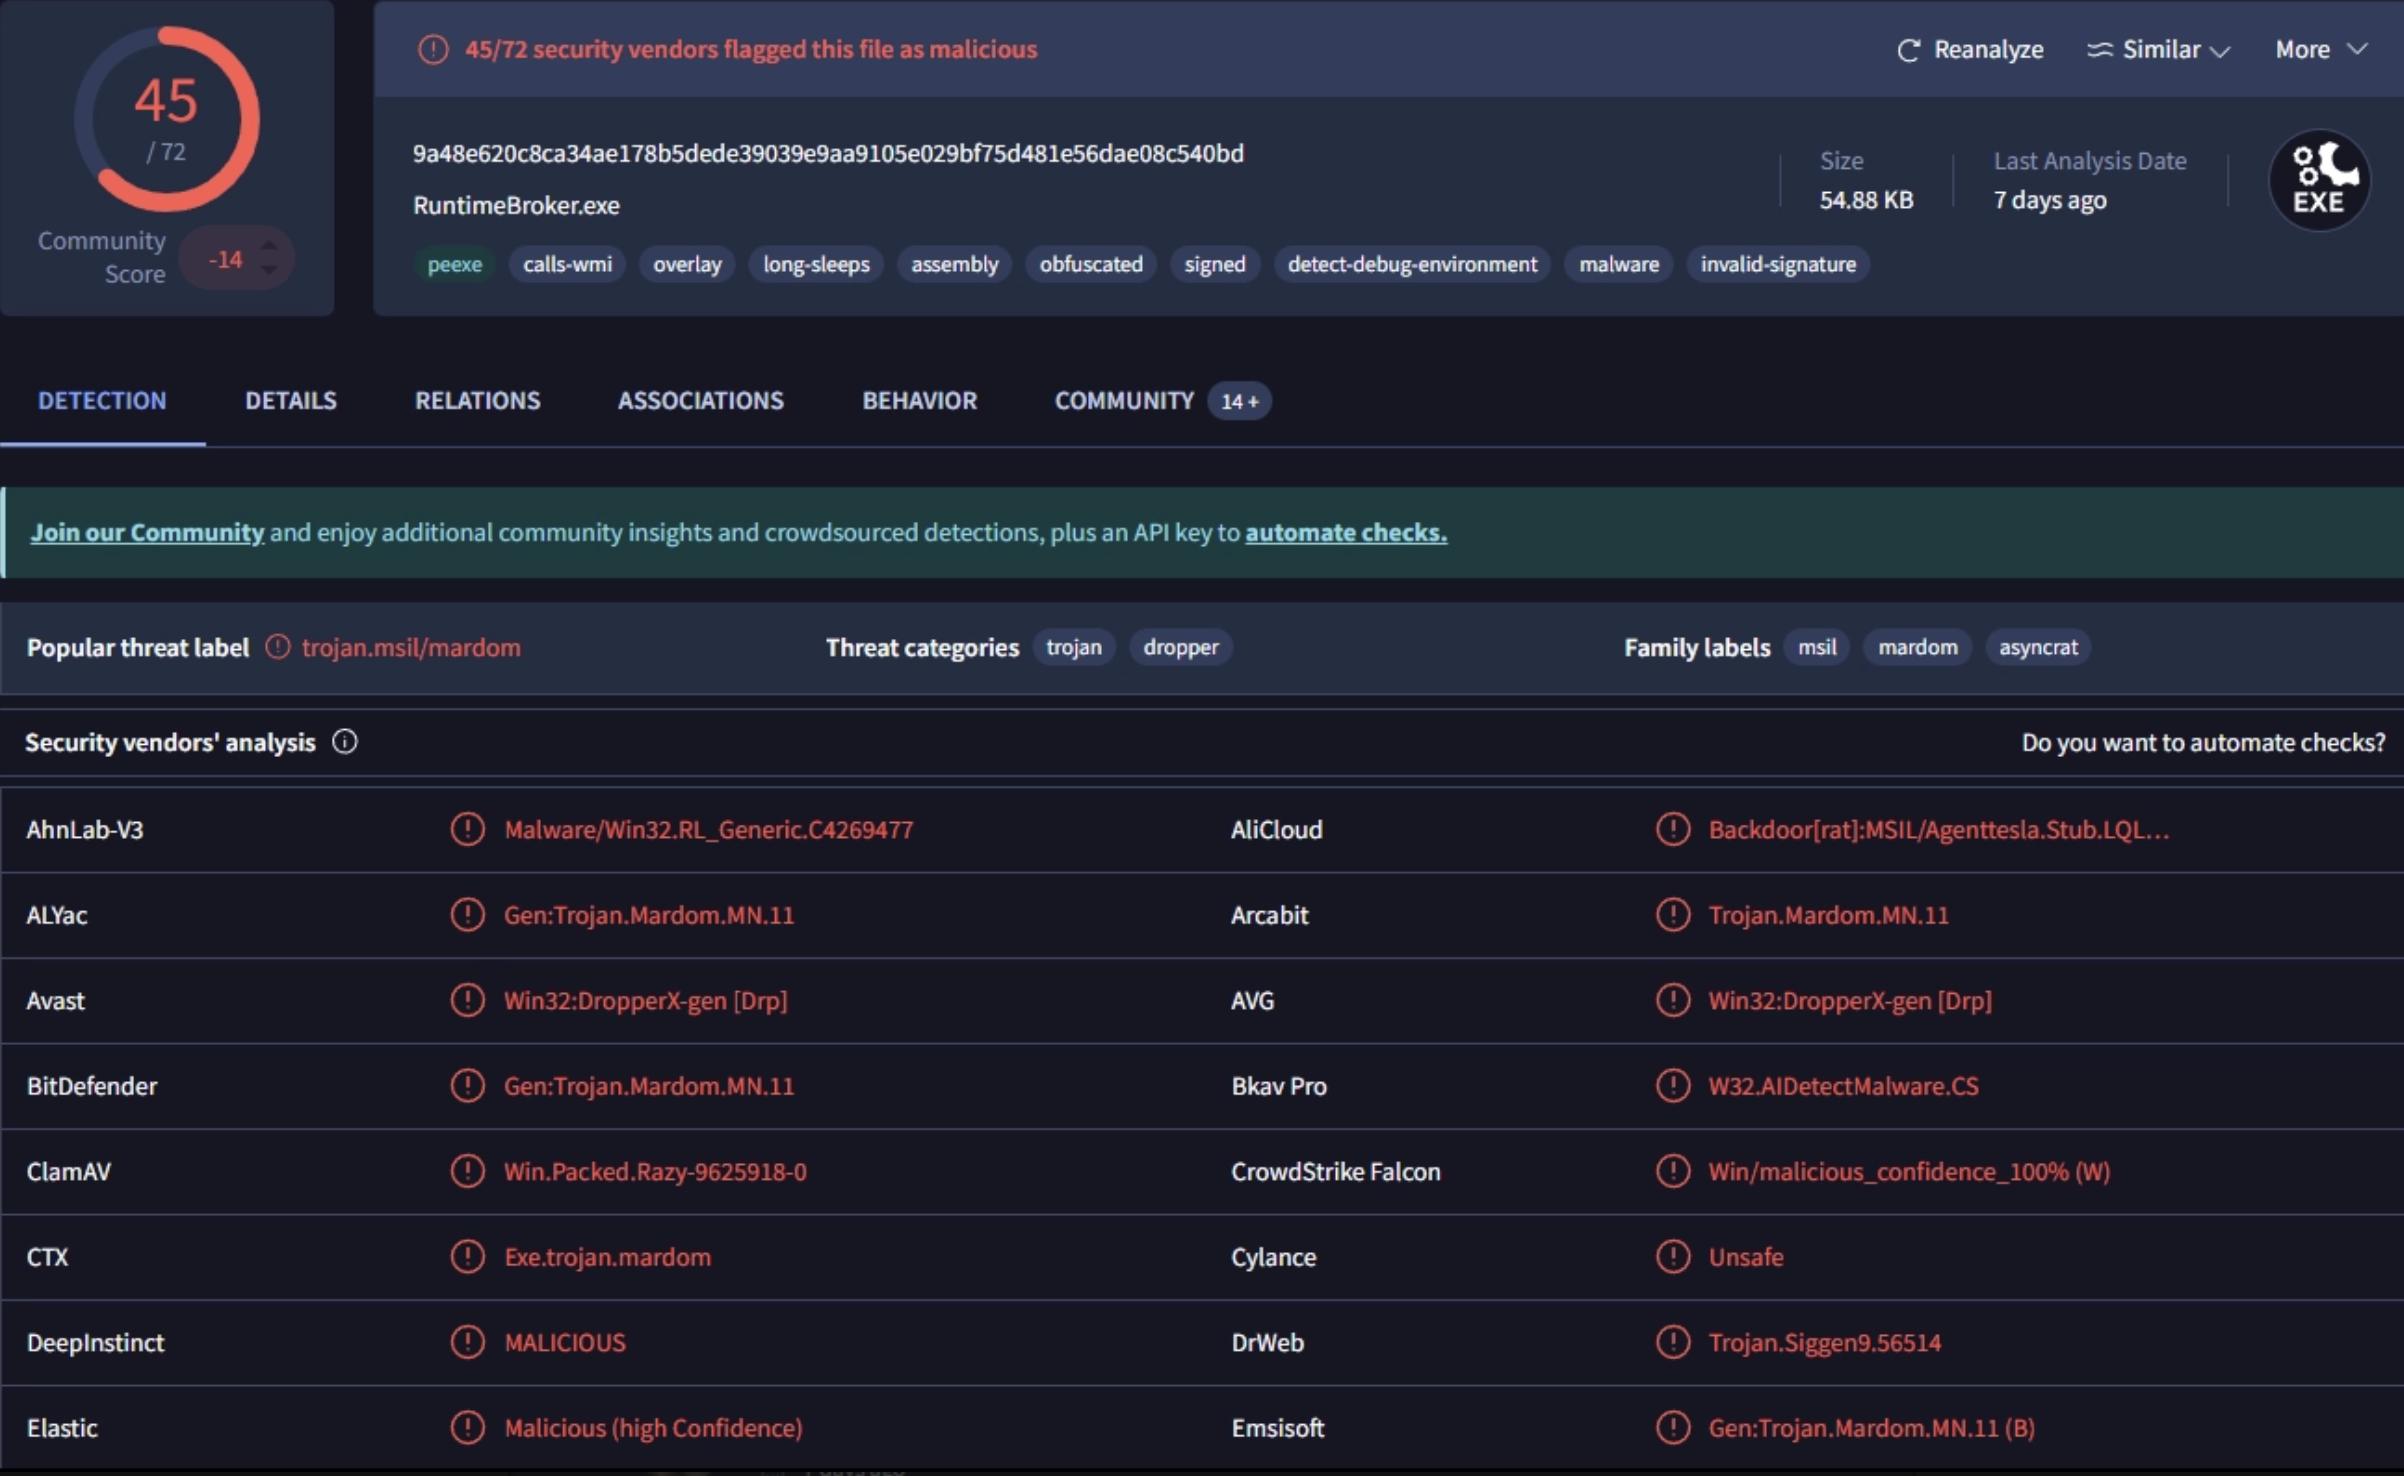Click the asyncrat family label
The height and width of the screenshot is (1476, 2404).
(2038, 647)
